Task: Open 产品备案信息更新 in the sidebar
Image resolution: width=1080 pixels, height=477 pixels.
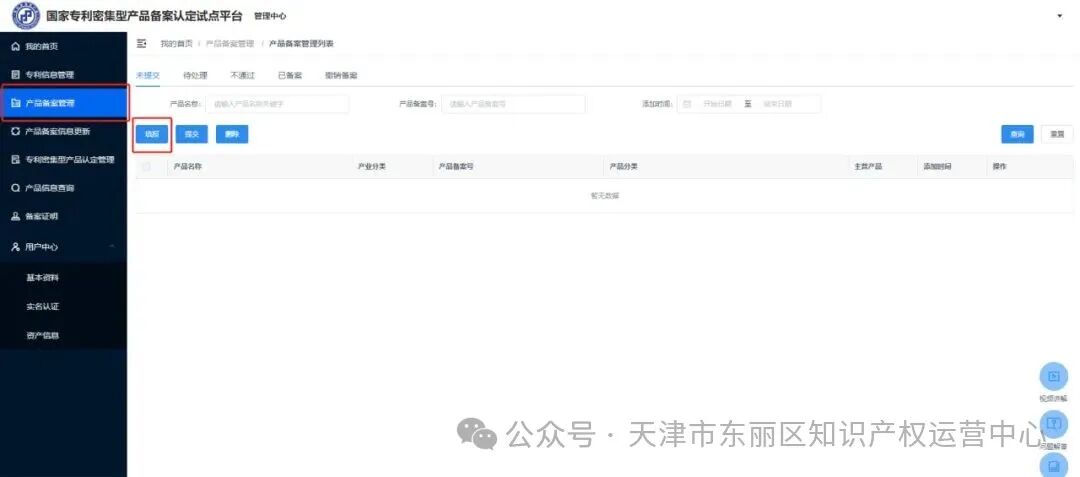Action: [x=63, y=131]
